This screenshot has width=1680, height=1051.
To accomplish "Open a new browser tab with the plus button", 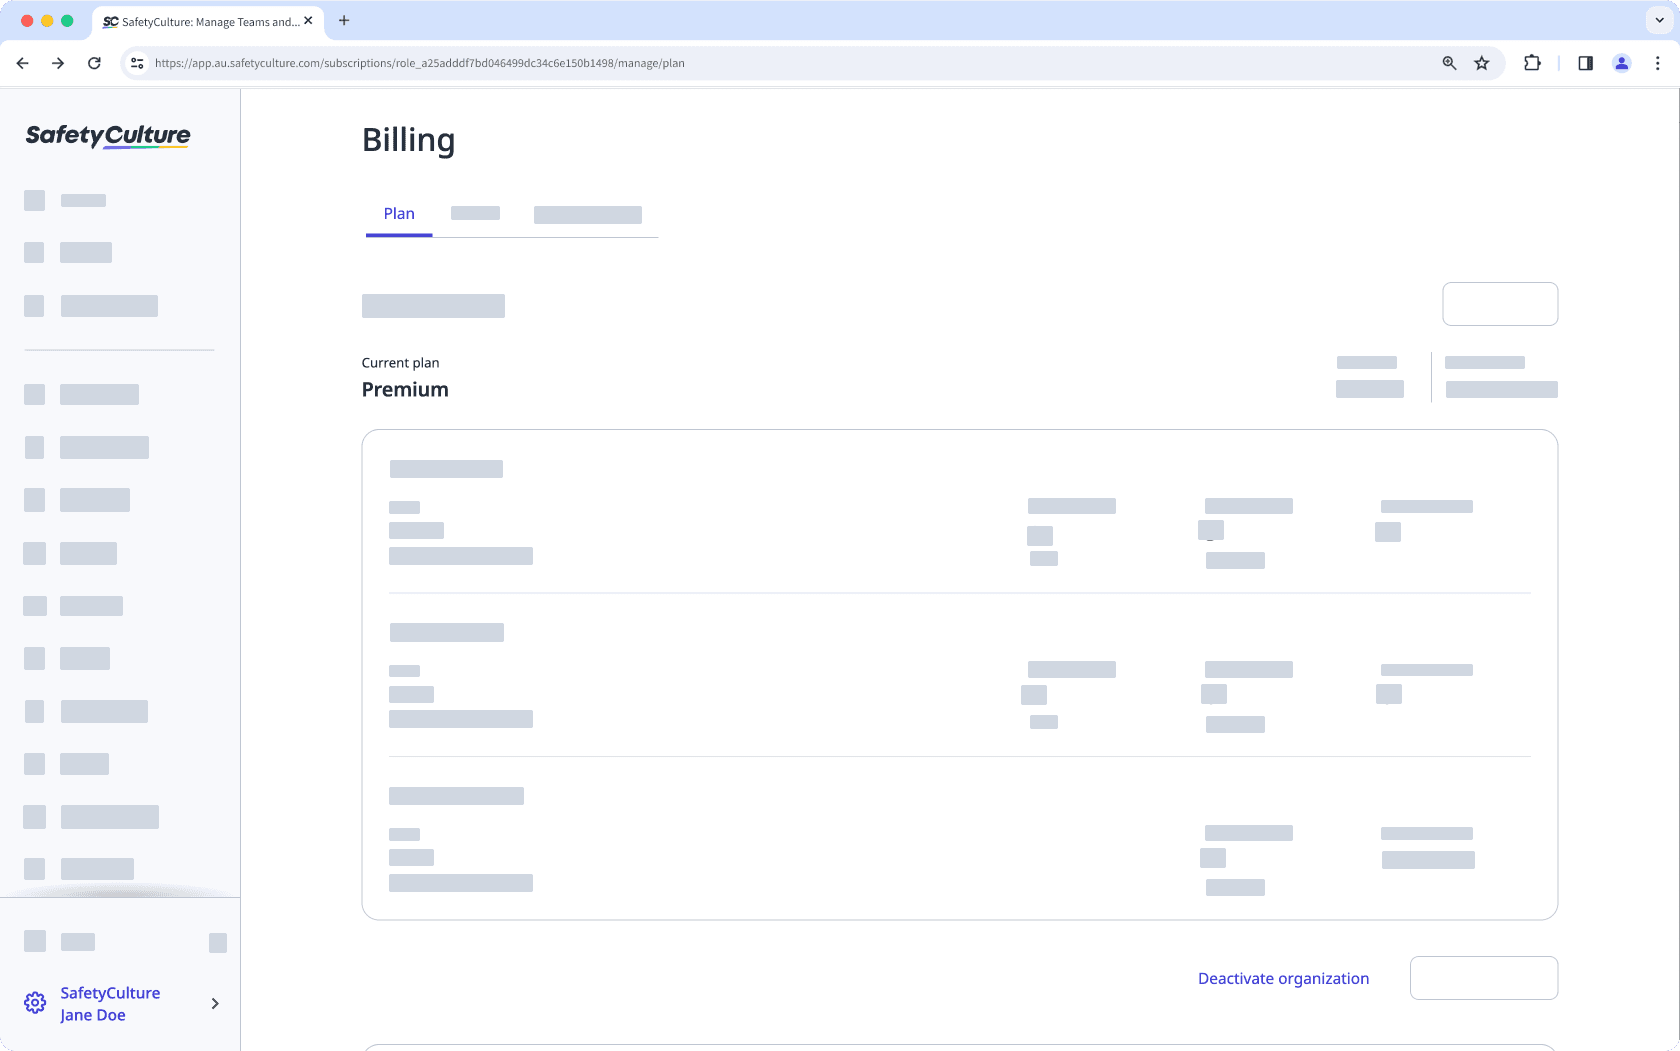I will click(x=344, y=20).
